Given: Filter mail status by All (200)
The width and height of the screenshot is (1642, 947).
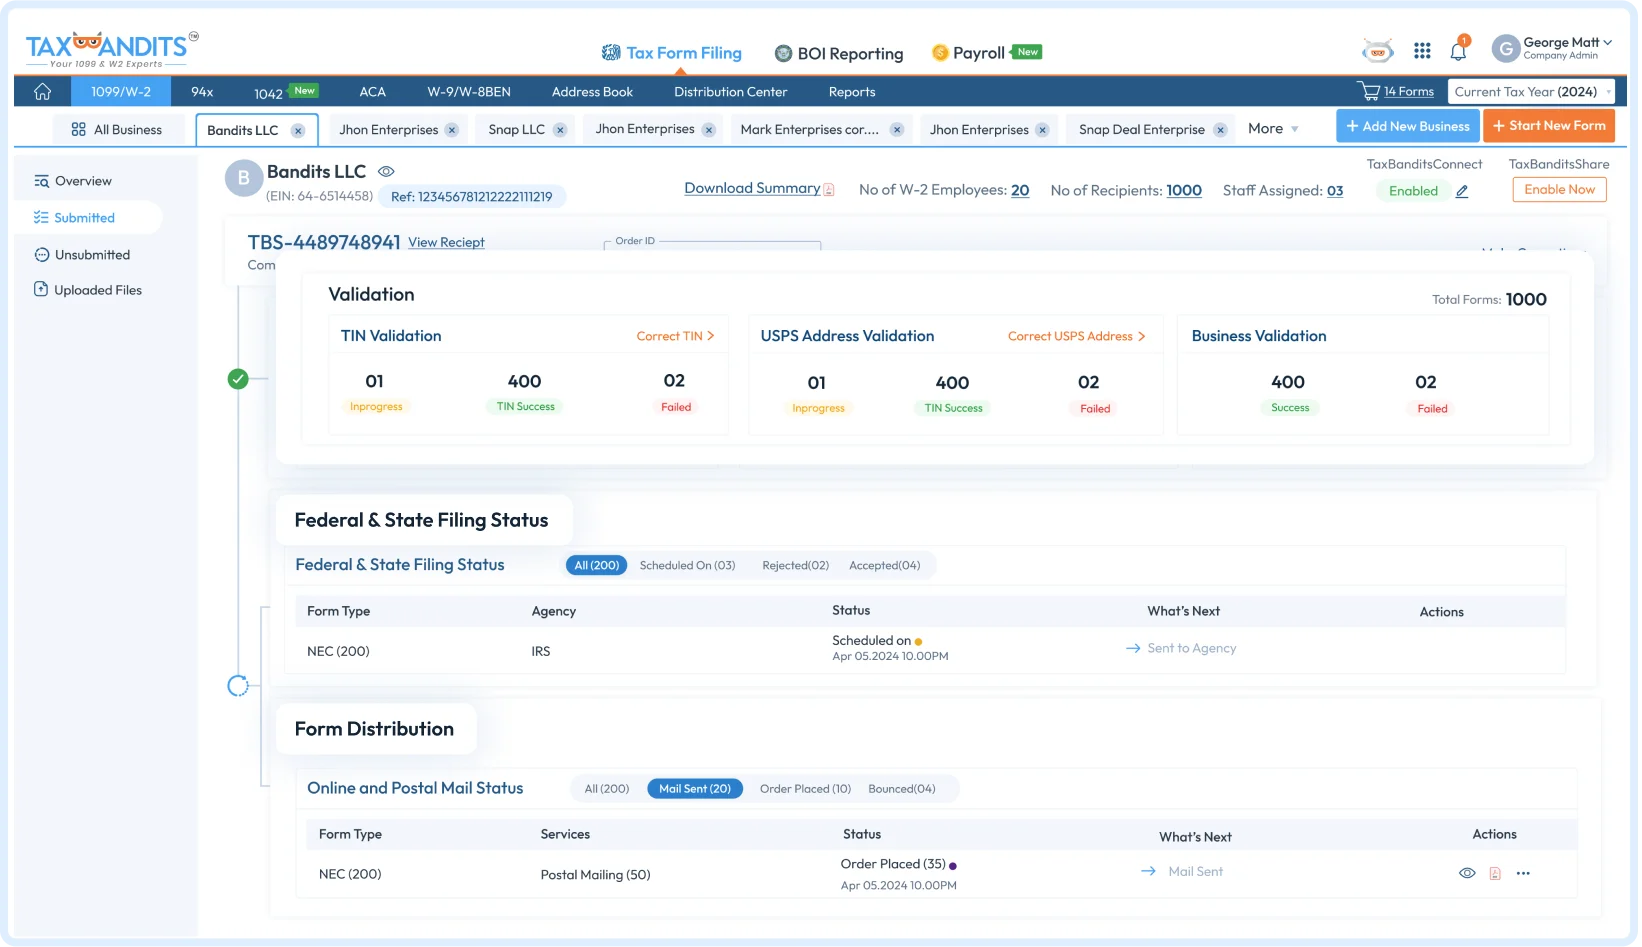Looking at the screenshot, I should pos(608,790).
